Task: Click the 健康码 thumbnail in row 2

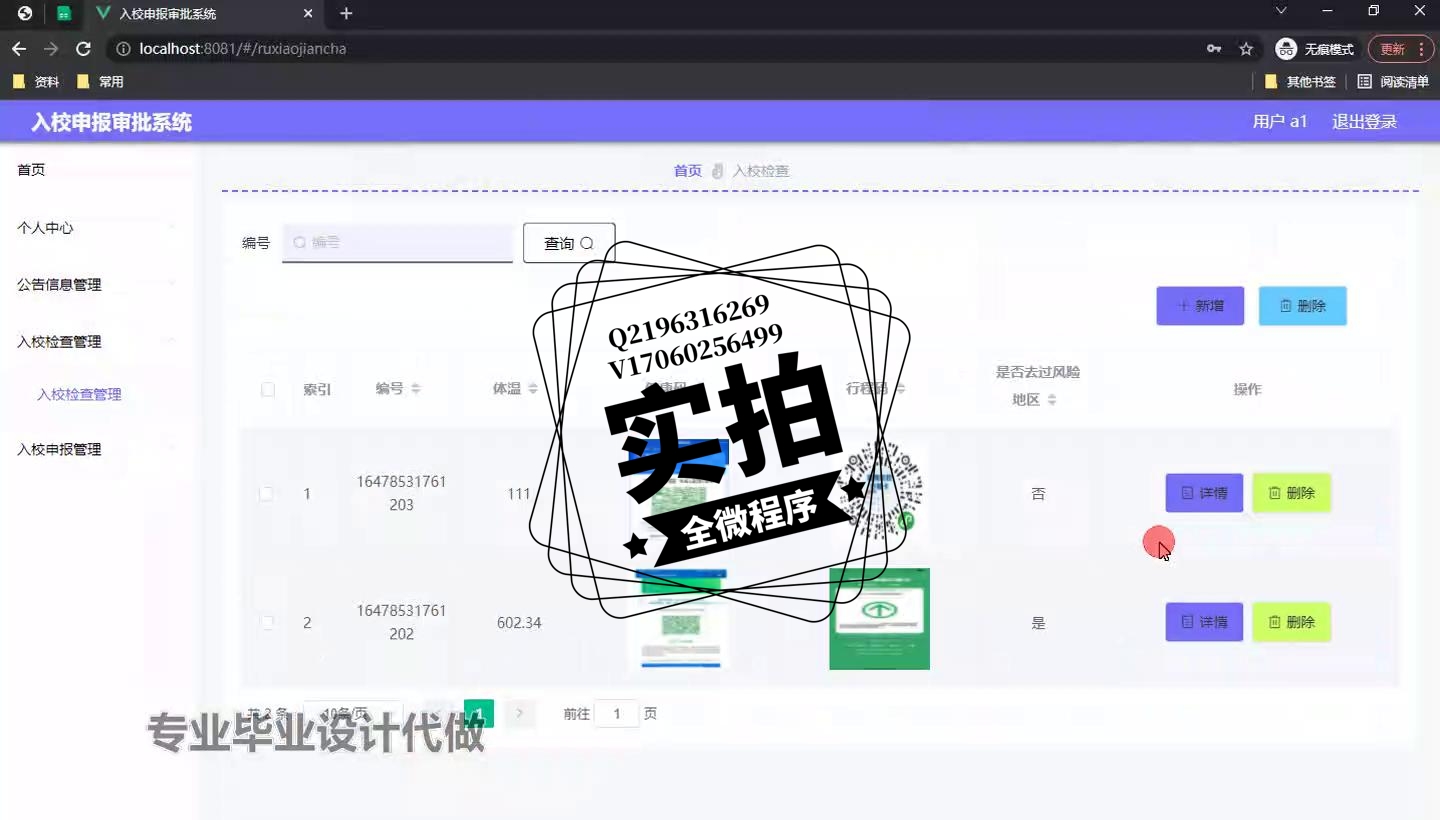Action: [680, 619]
